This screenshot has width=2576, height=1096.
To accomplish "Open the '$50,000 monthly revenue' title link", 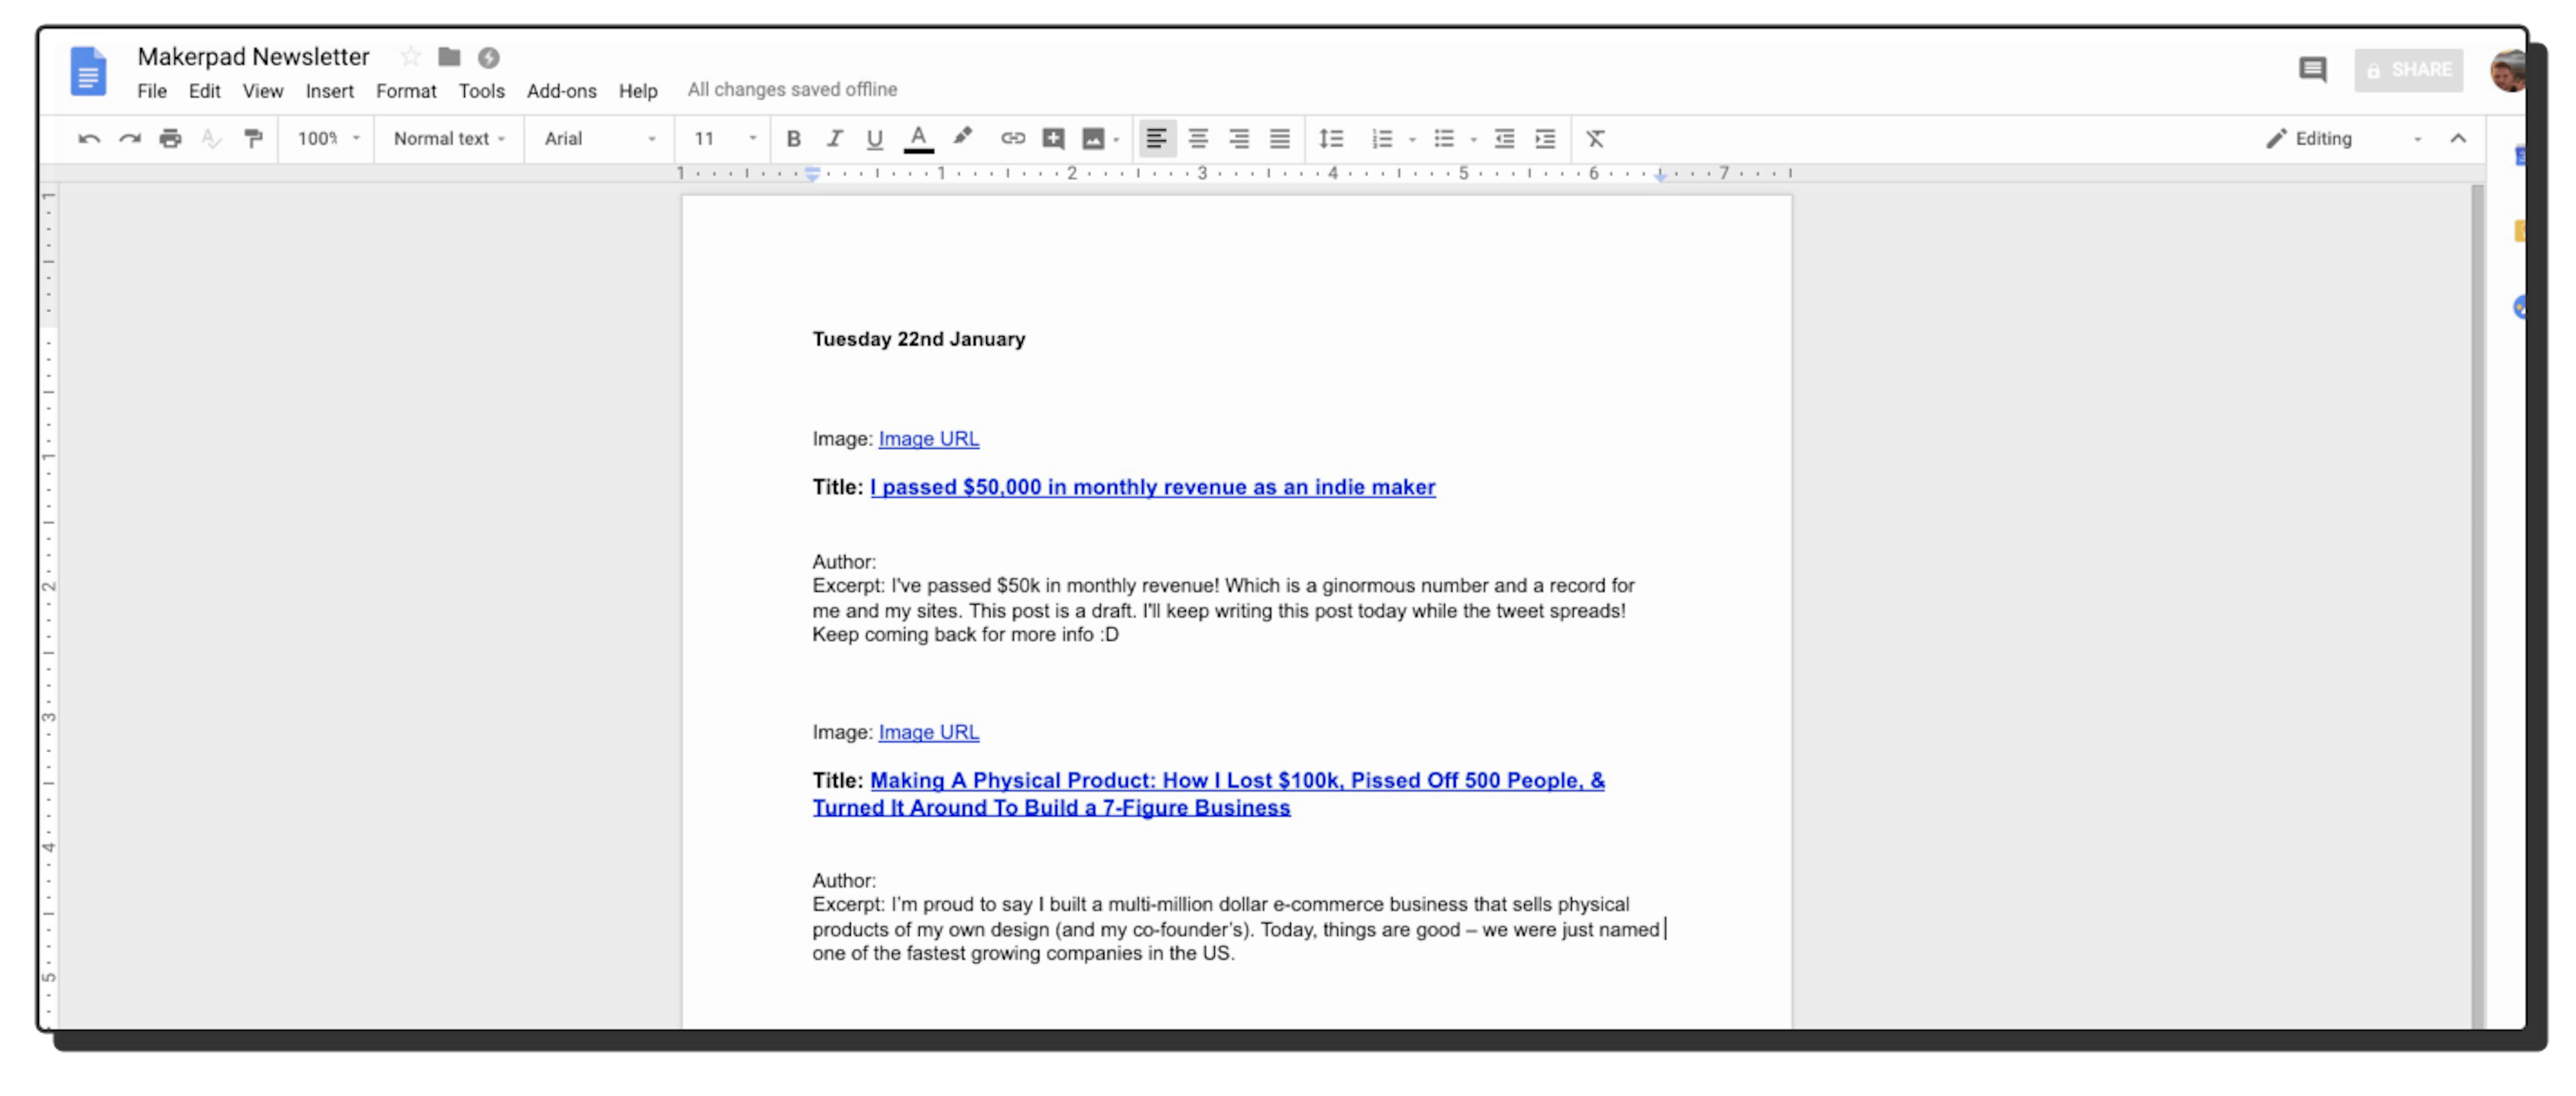I will point(1151,487).
